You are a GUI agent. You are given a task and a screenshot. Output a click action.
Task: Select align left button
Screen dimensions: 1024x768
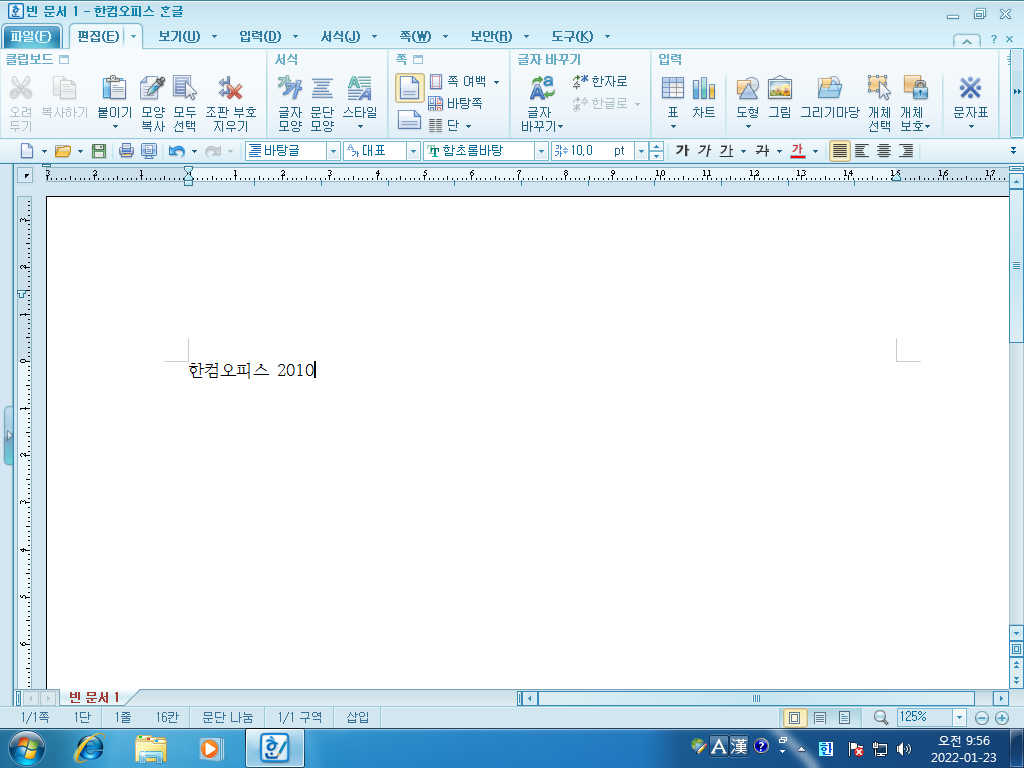click(862, 151)
